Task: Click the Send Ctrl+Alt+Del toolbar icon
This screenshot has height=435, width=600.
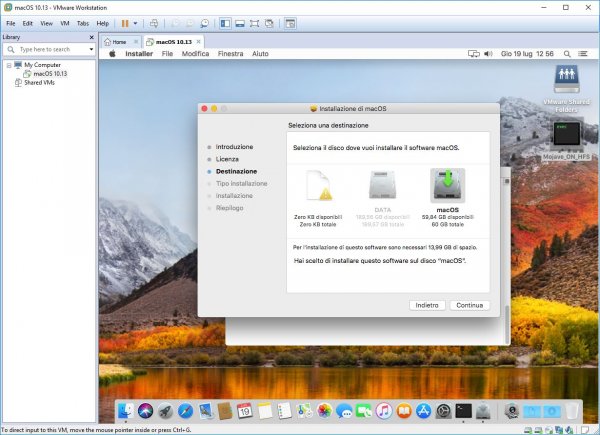Action: [154, 23]
